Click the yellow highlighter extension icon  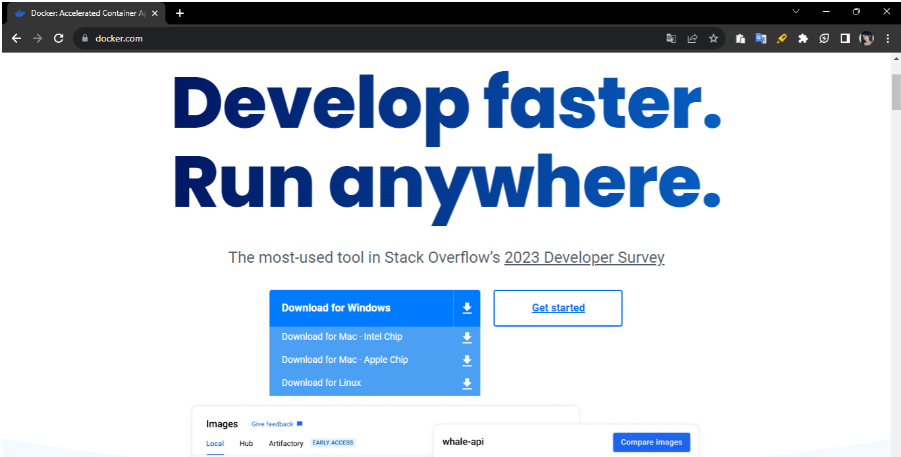pyautogui.click(x=781, y=39)
